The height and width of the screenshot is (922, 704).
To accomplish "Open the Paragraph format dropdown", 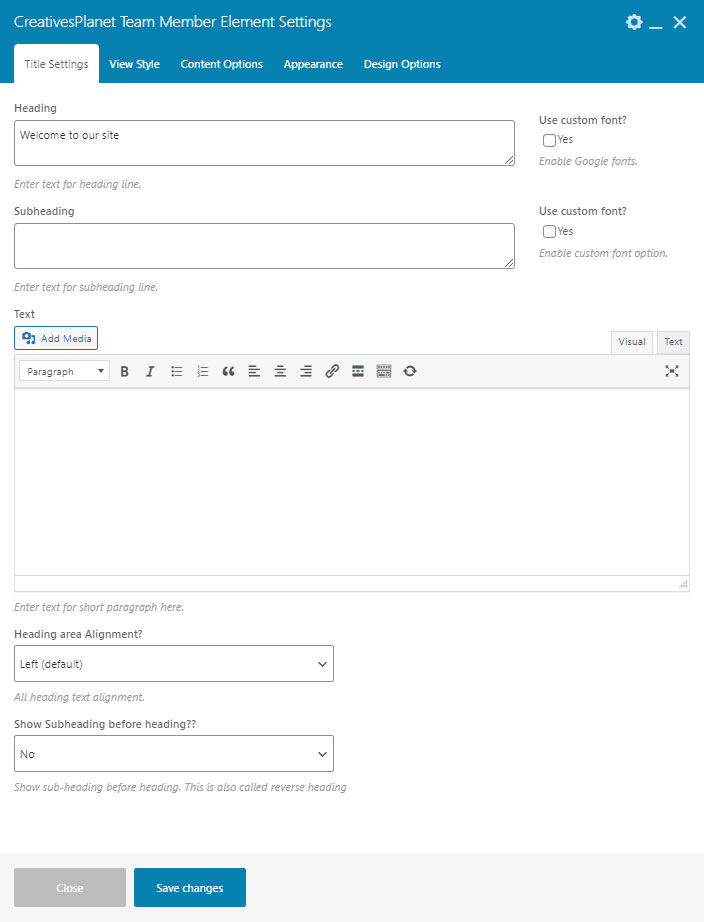I will 65,371.
